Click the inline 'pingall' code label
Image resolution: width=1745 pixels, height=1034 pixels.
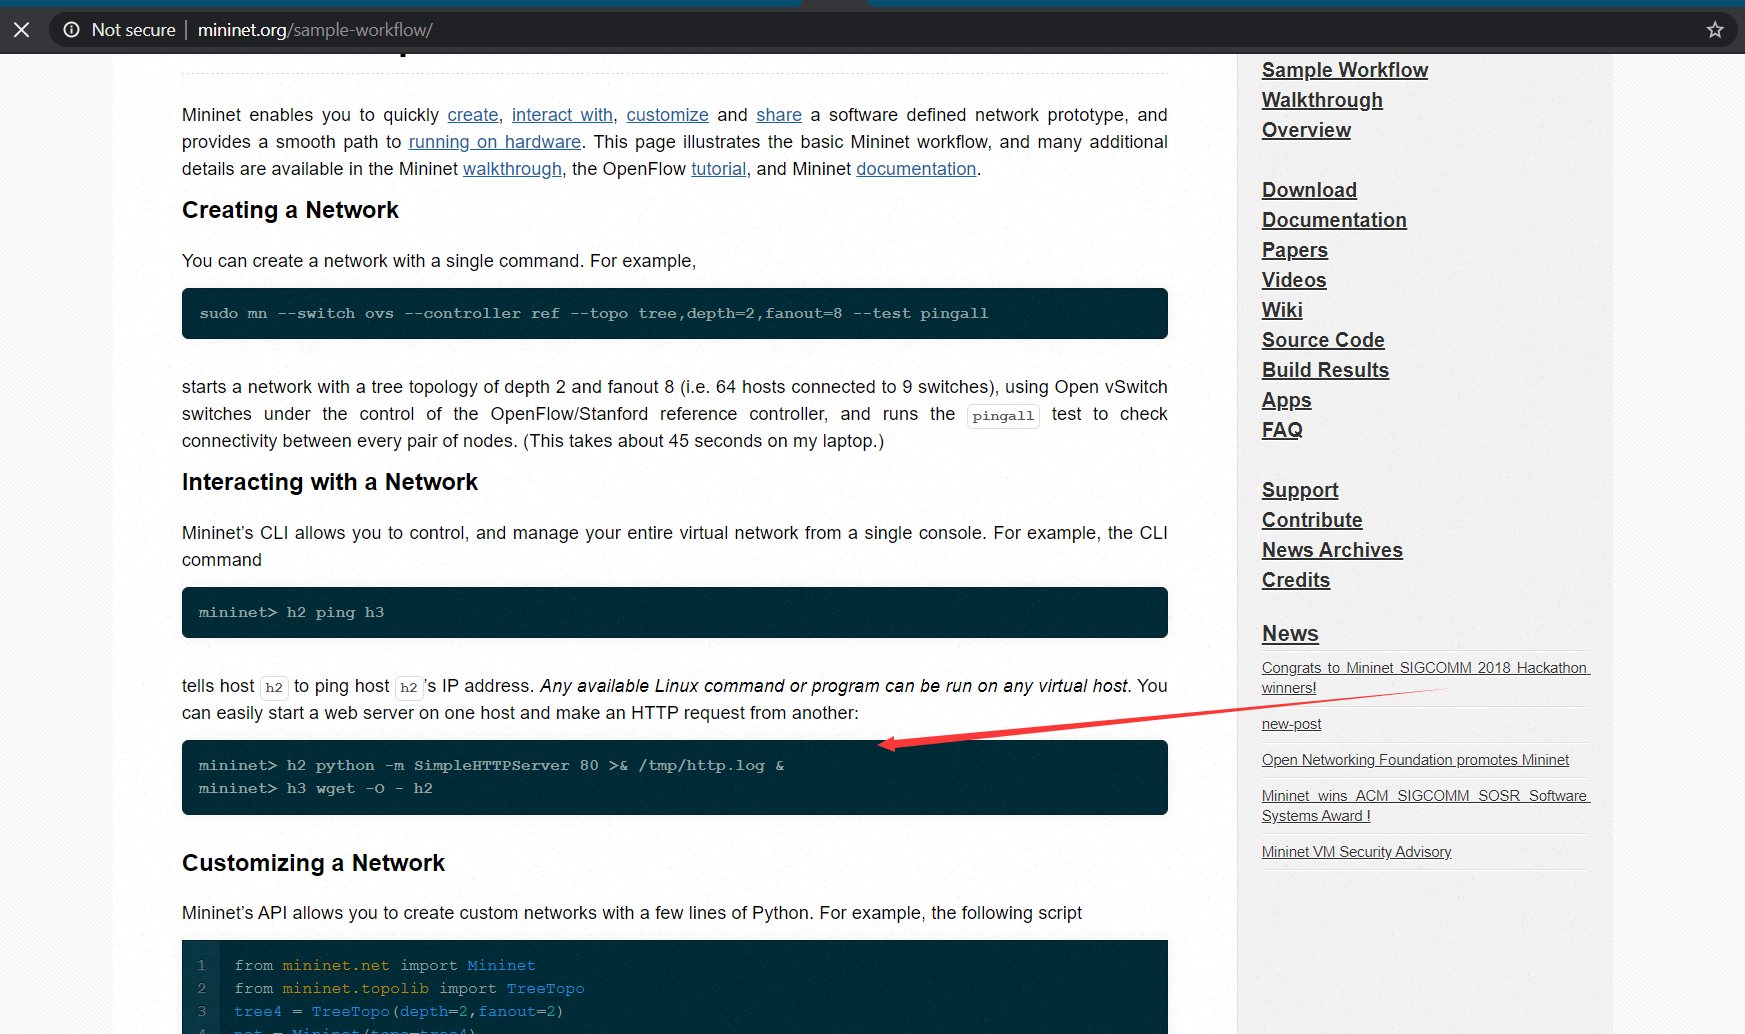click(x=1003, y=416)
